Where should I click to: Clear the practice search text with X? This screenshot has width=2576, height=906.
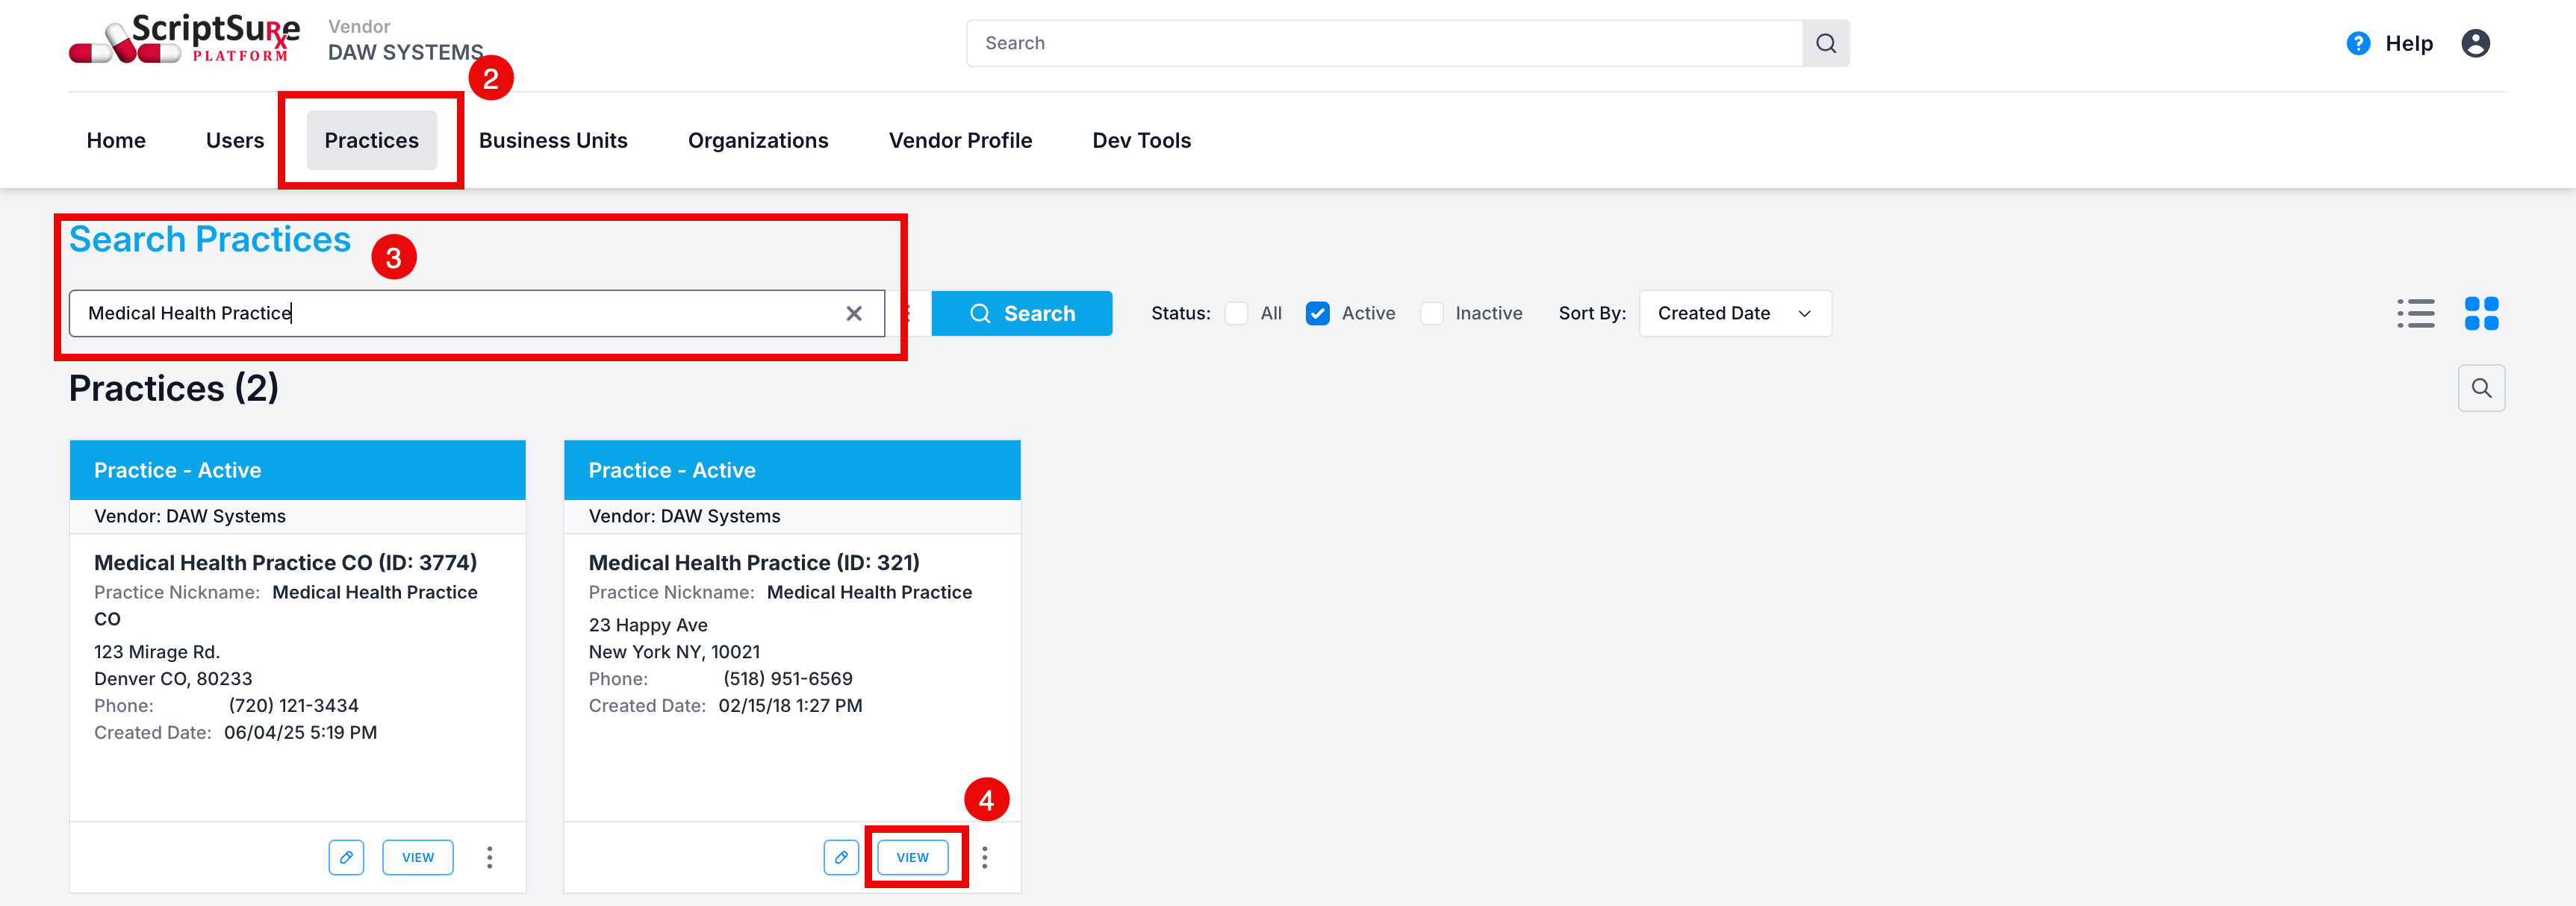click(x=853, y=313)
